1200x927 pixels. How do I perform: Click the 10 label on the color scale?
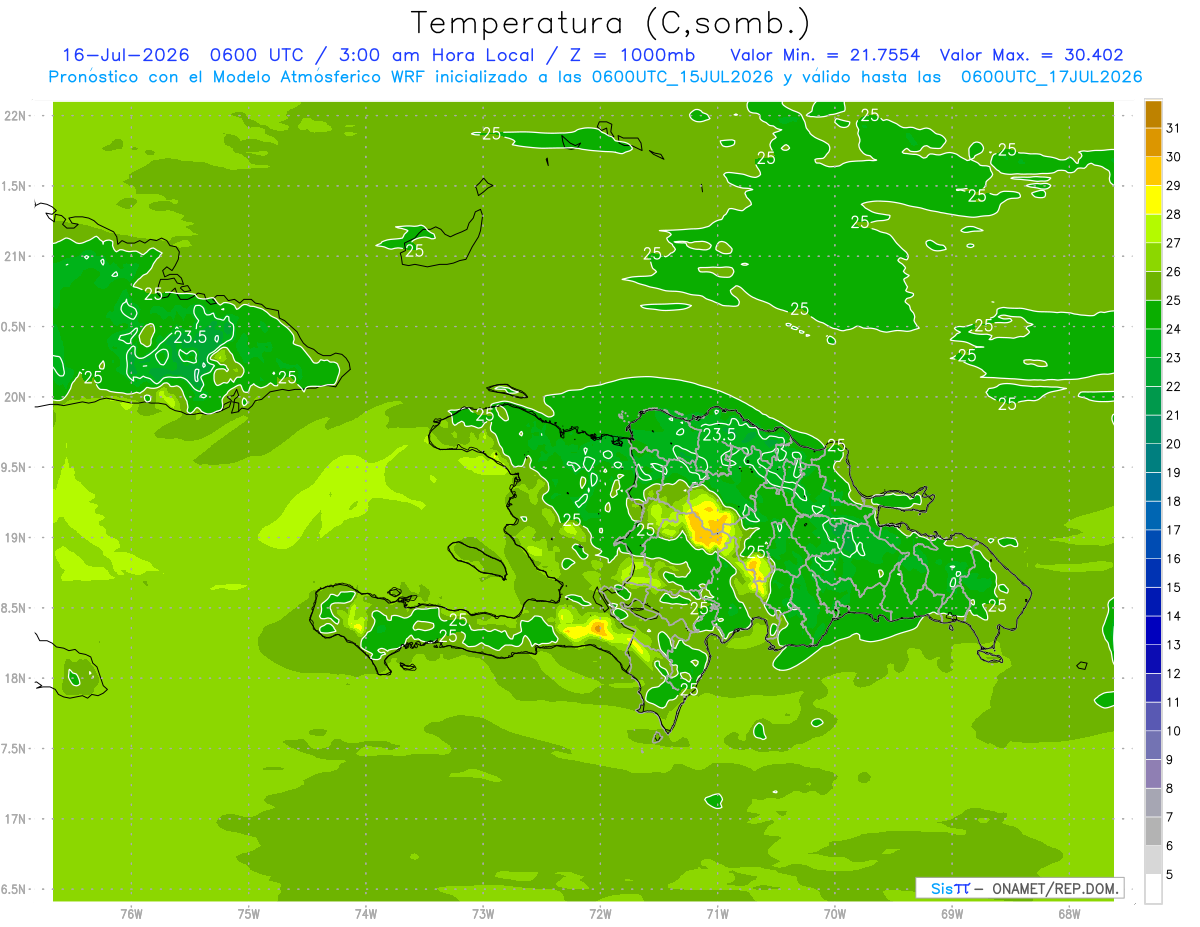[x=1173, y=732]
